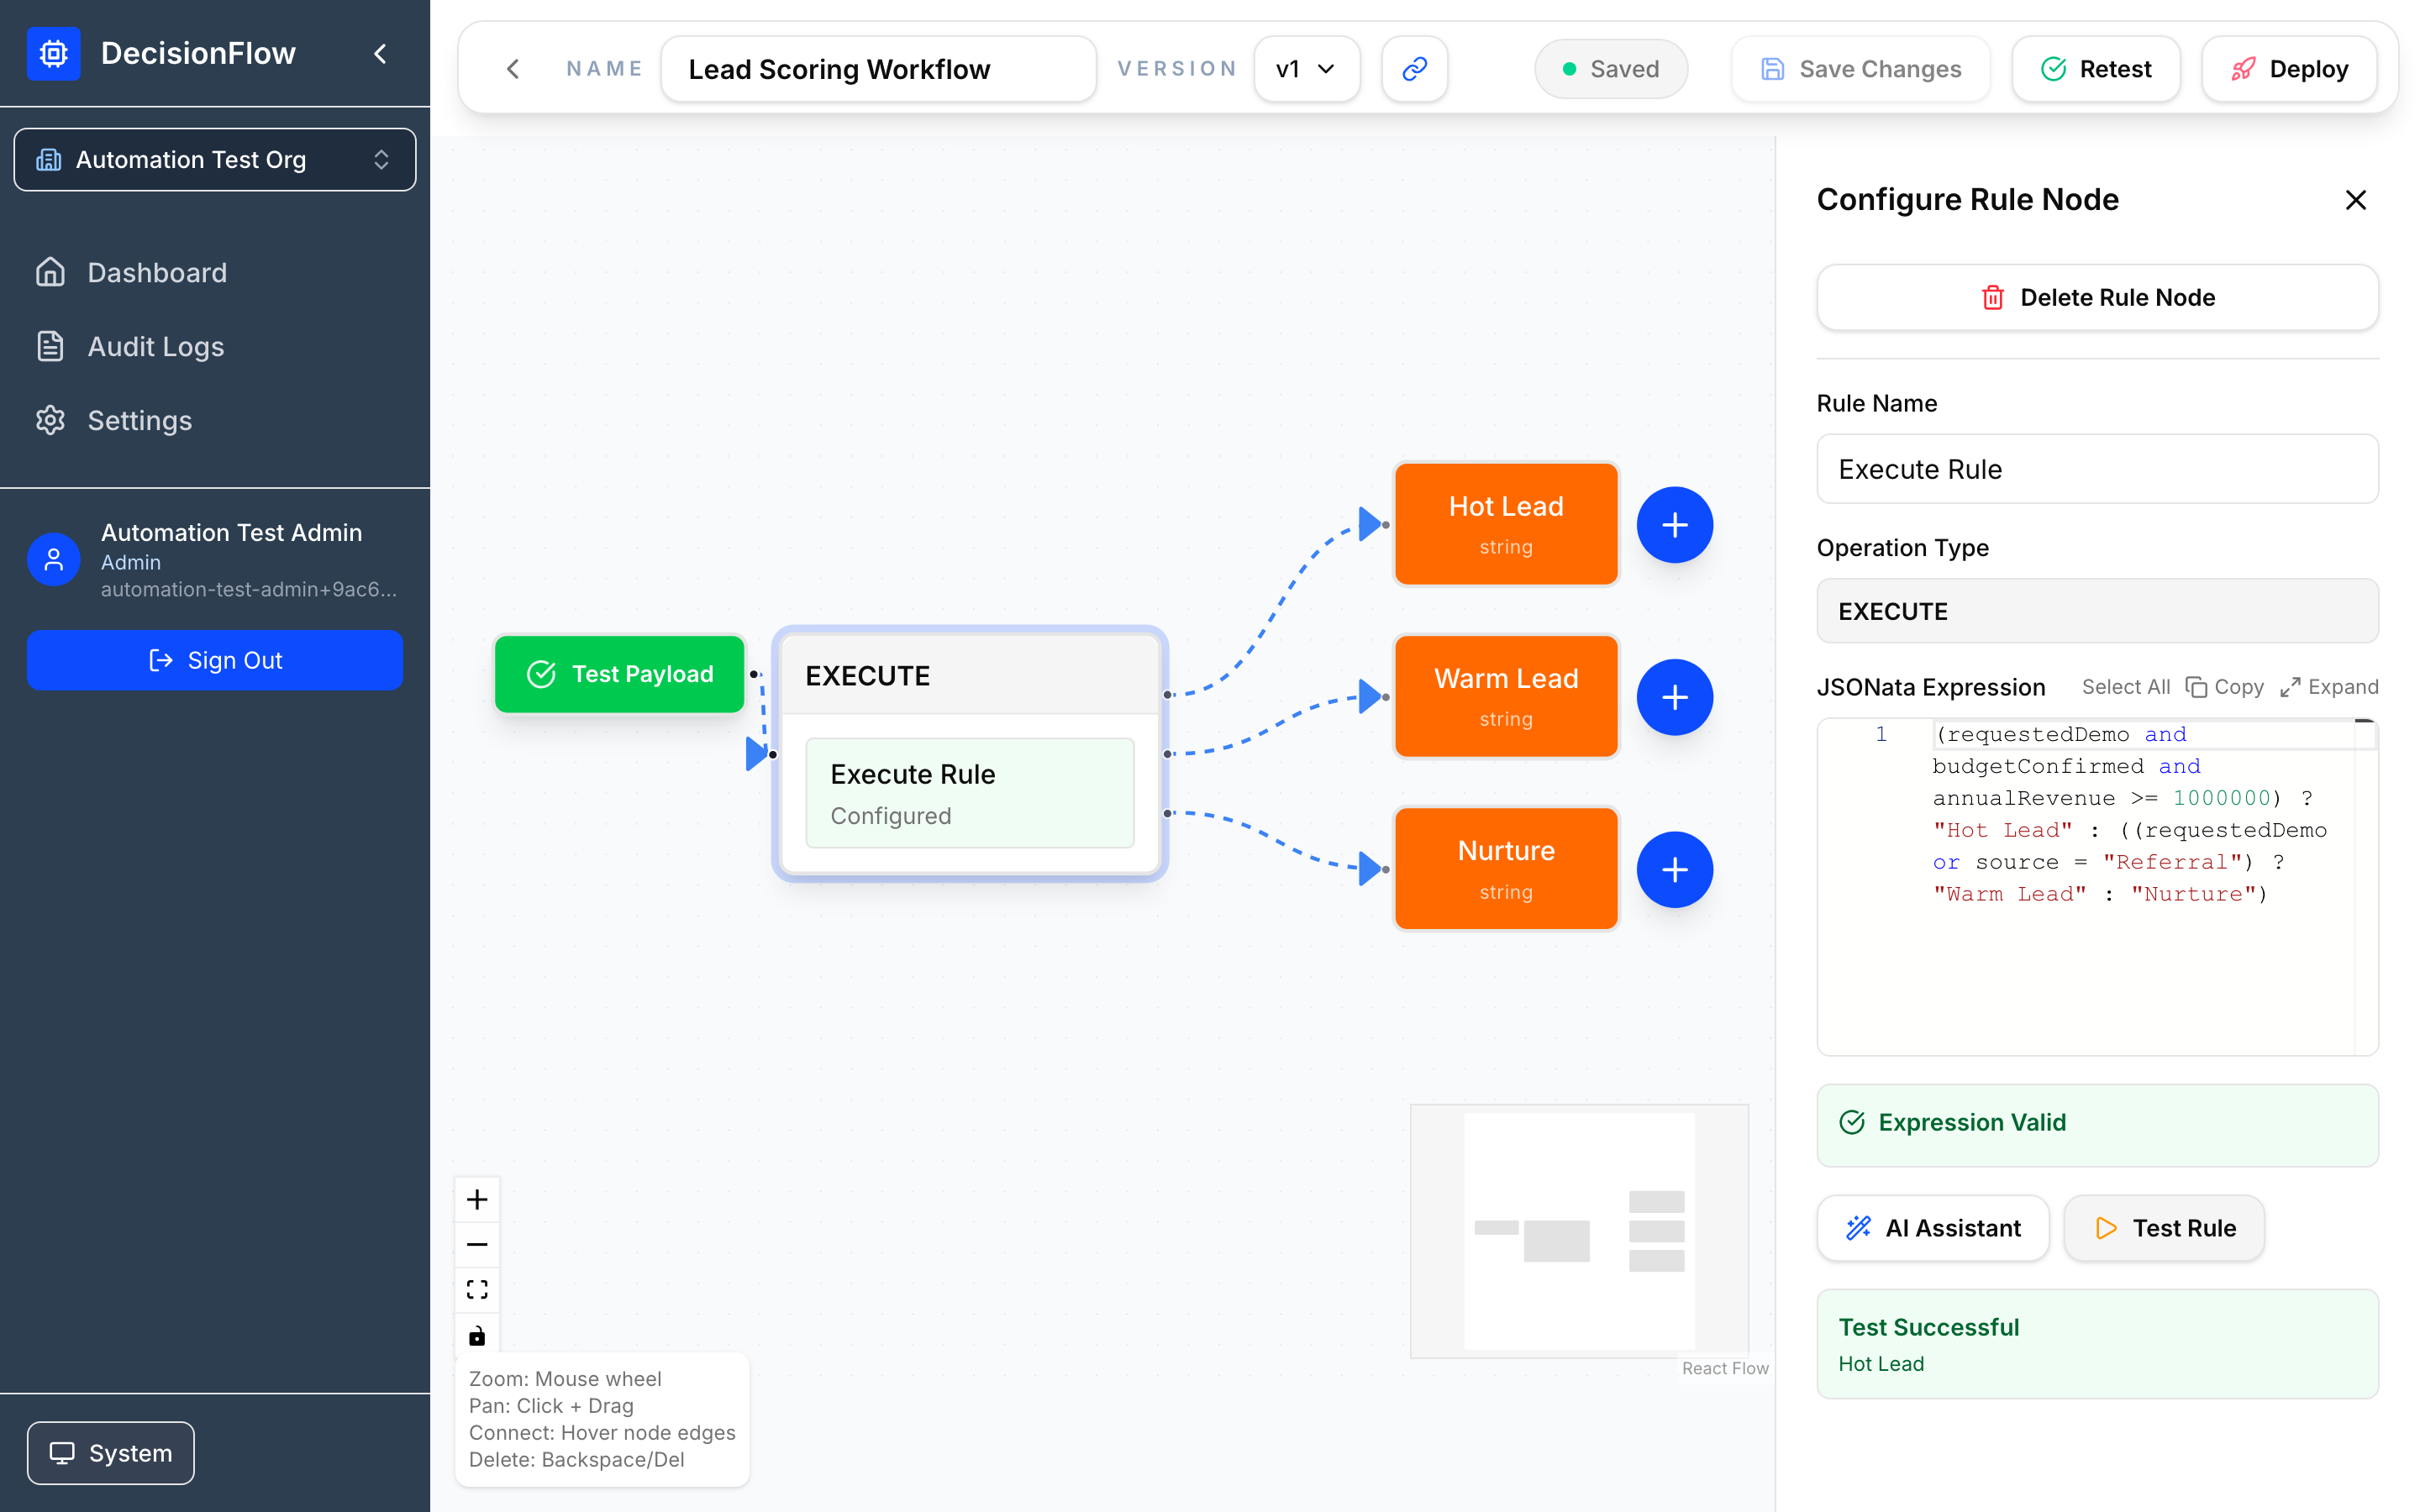
Task: Click the canvas minimap
Action: pos(1579,1231)
